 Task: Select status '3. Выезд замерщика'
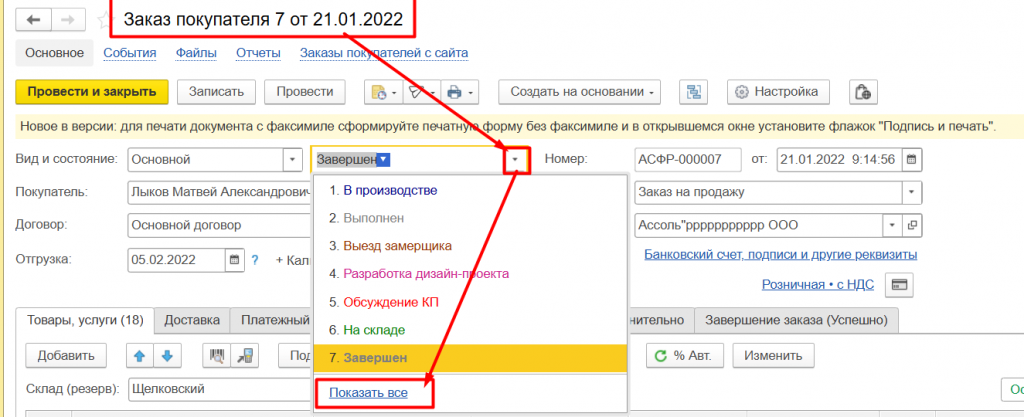point(470,246)
